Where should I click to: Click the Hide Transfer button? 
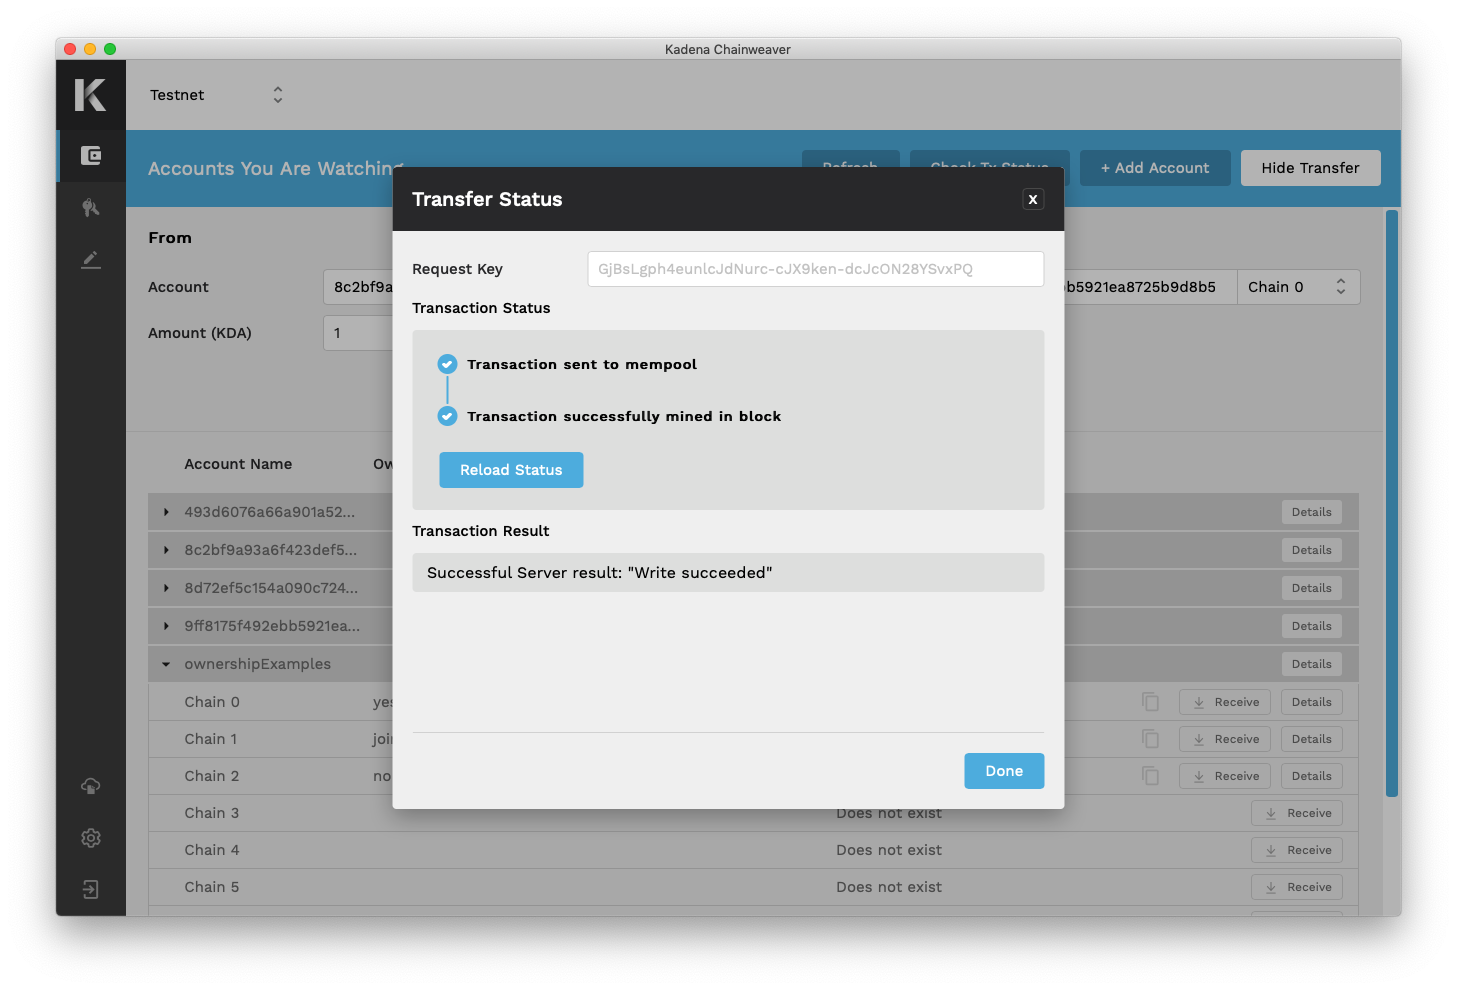[x=1310, y=168]
